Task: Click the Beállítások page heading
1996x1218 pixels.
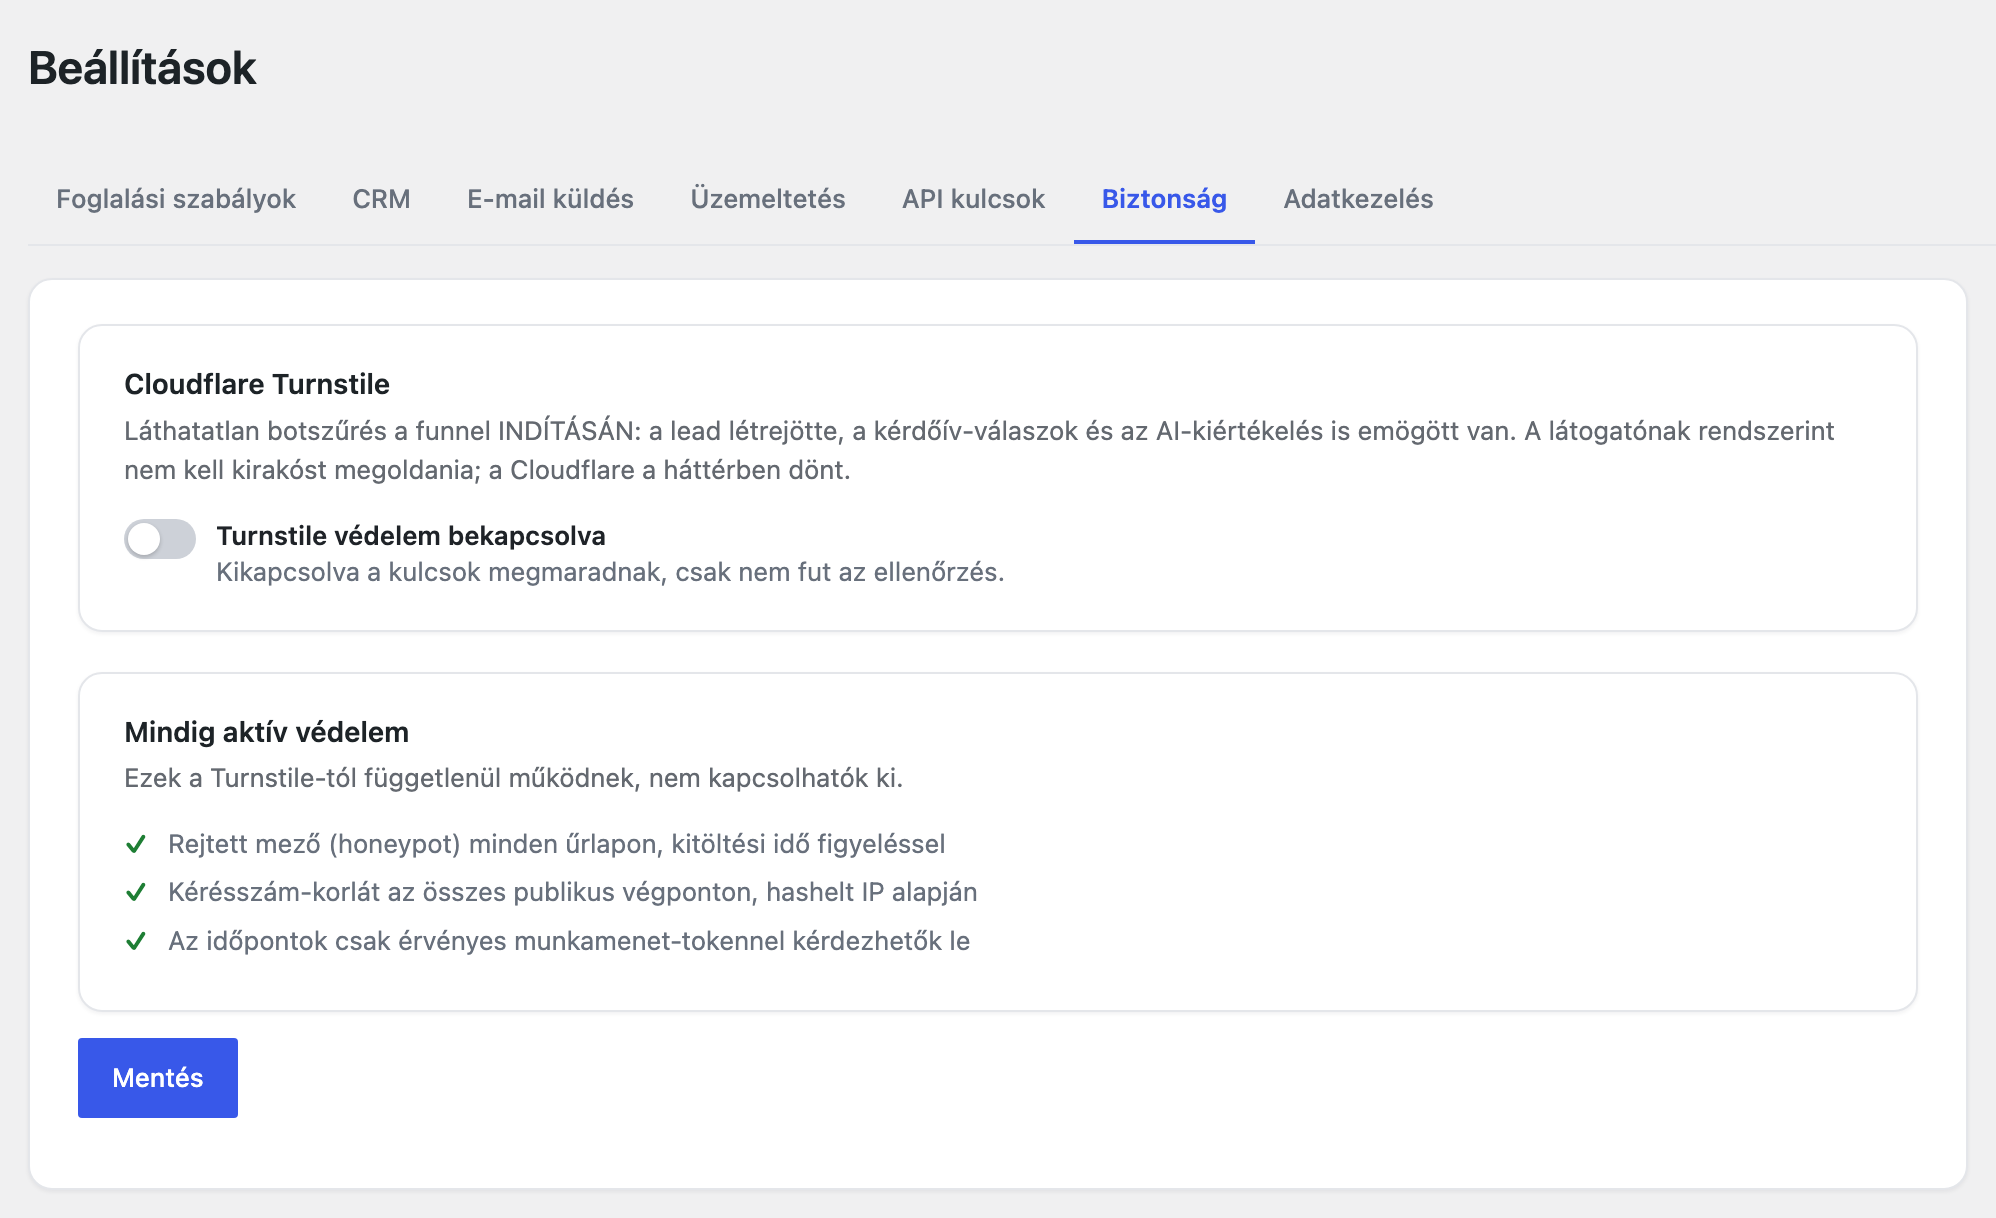Action: point(142,68)
